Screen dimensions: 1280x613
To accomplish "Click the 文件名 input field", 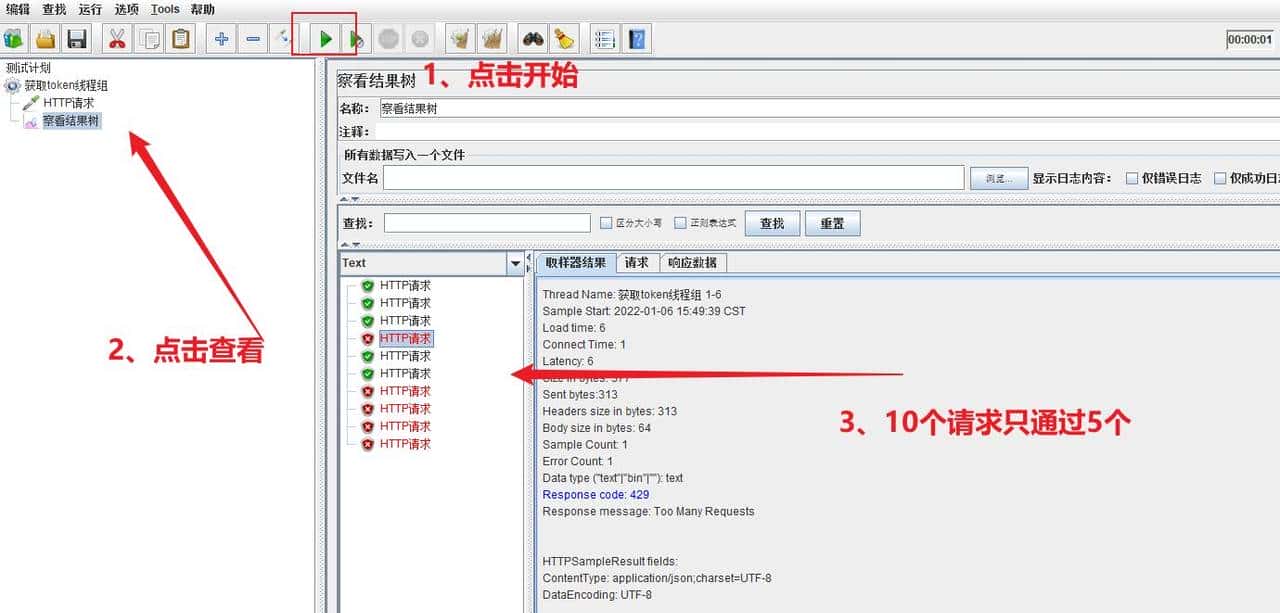I will (672, 177).
